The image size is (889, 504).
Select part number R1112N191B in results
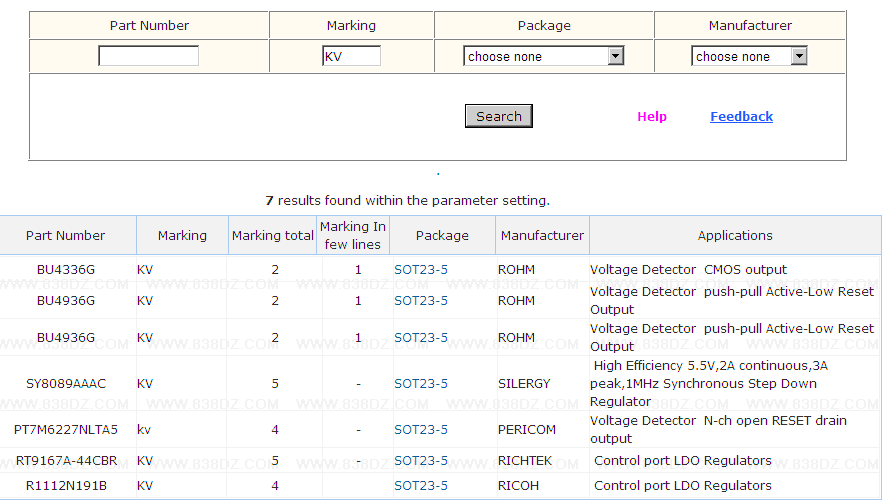click(66, 486)
